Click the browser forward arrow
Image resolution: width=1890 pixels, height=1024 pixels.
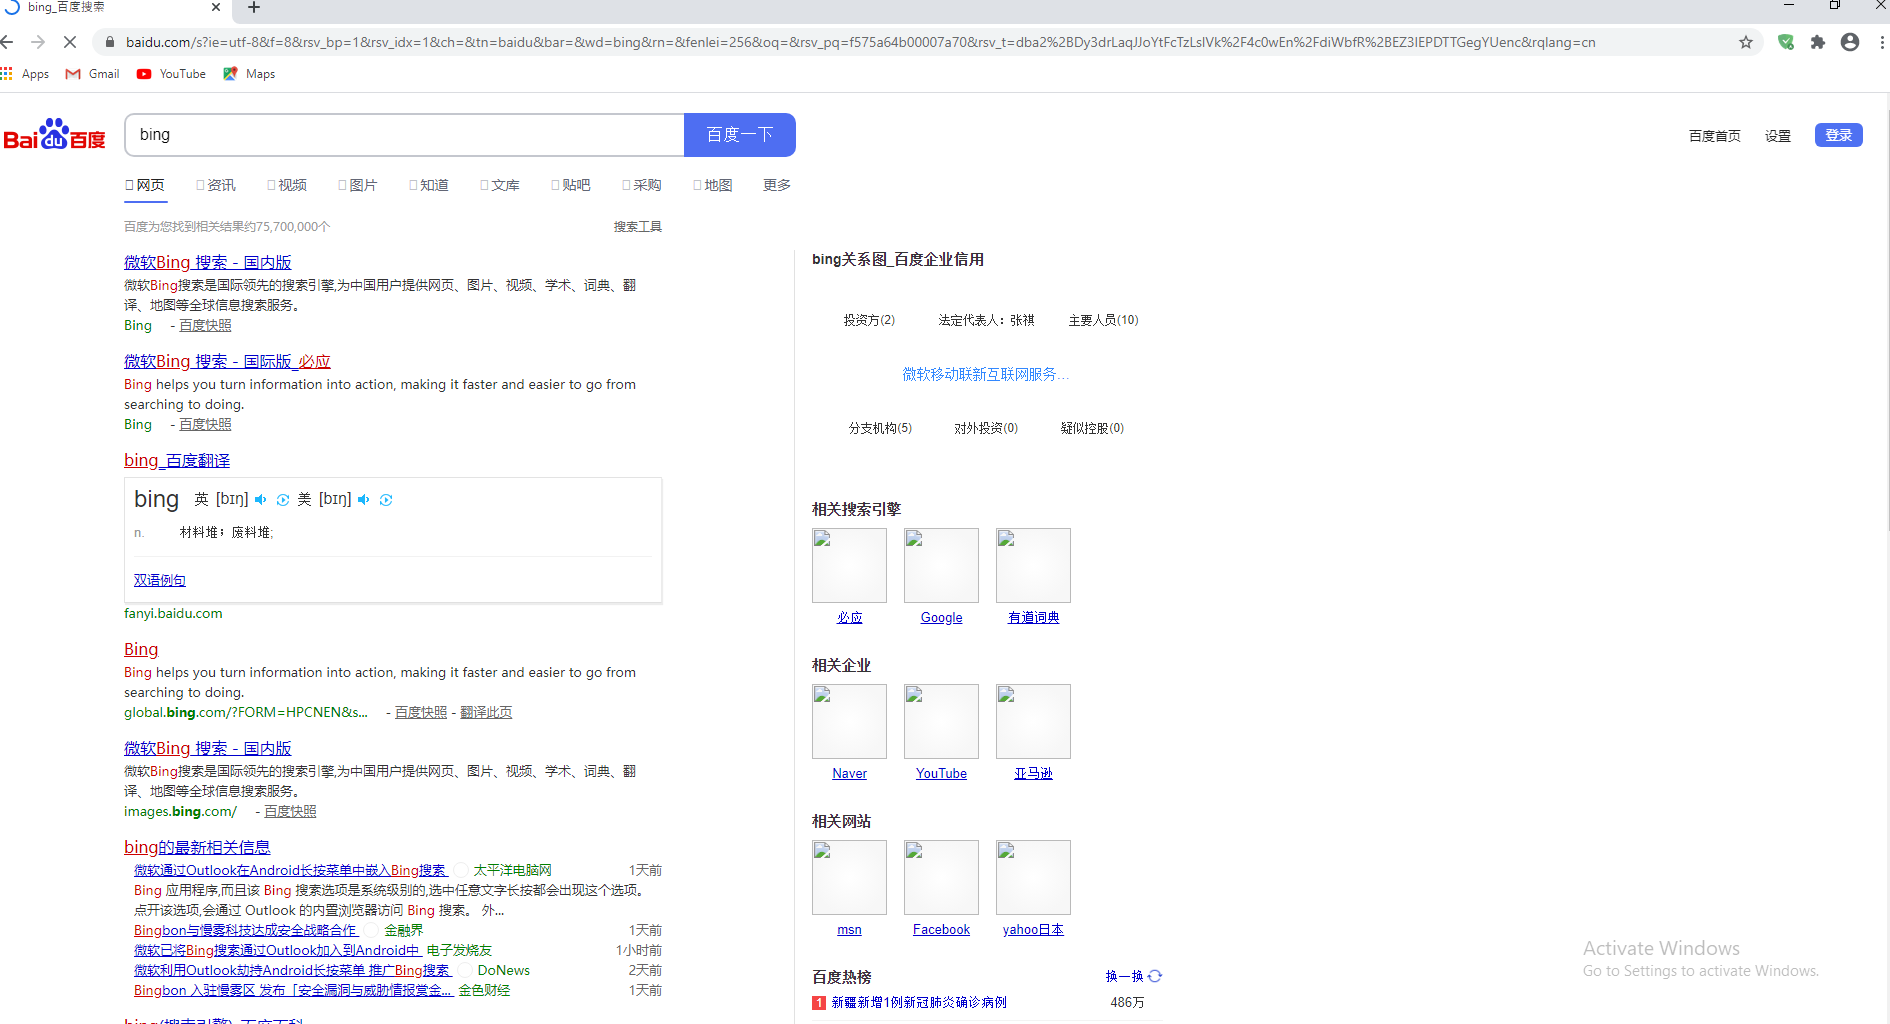[x=38, y=42]
